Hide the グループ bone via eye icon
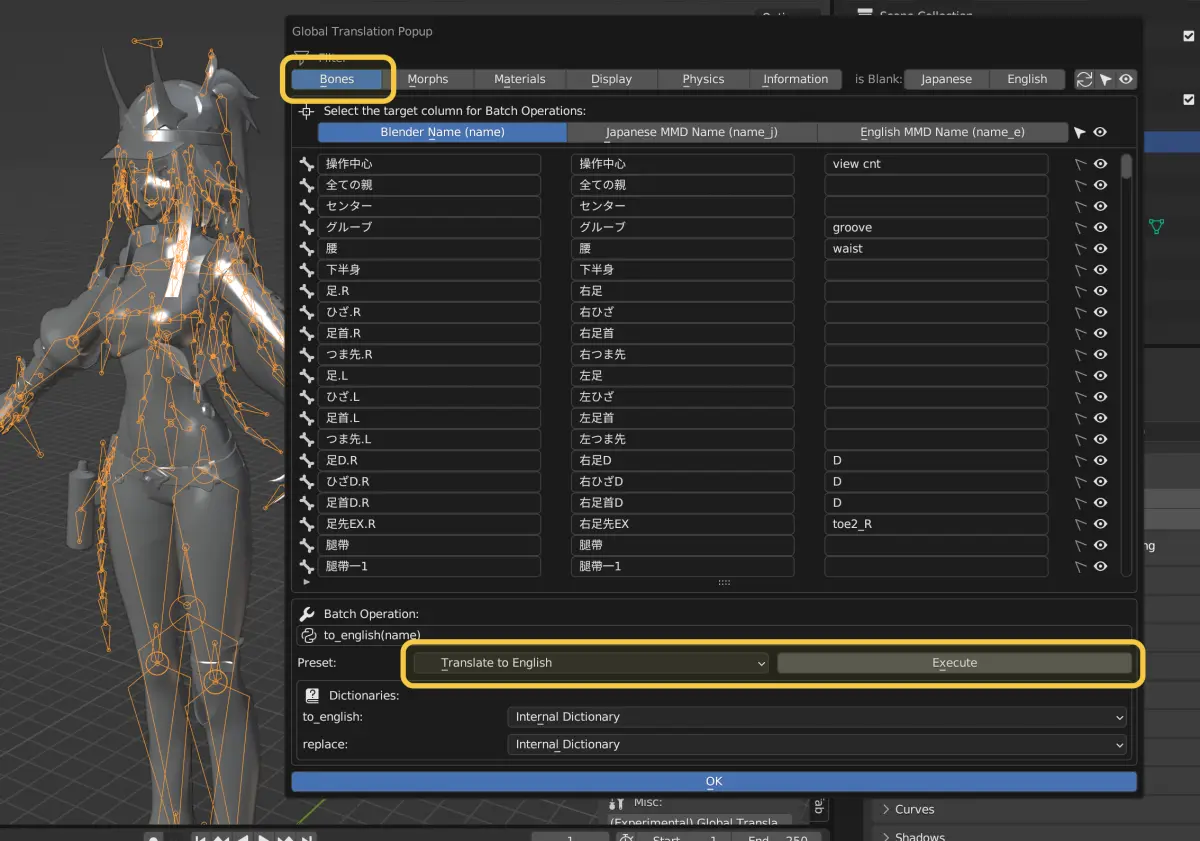The width and height of the screenshot is (1200, 841). [x=1100, y=227]
